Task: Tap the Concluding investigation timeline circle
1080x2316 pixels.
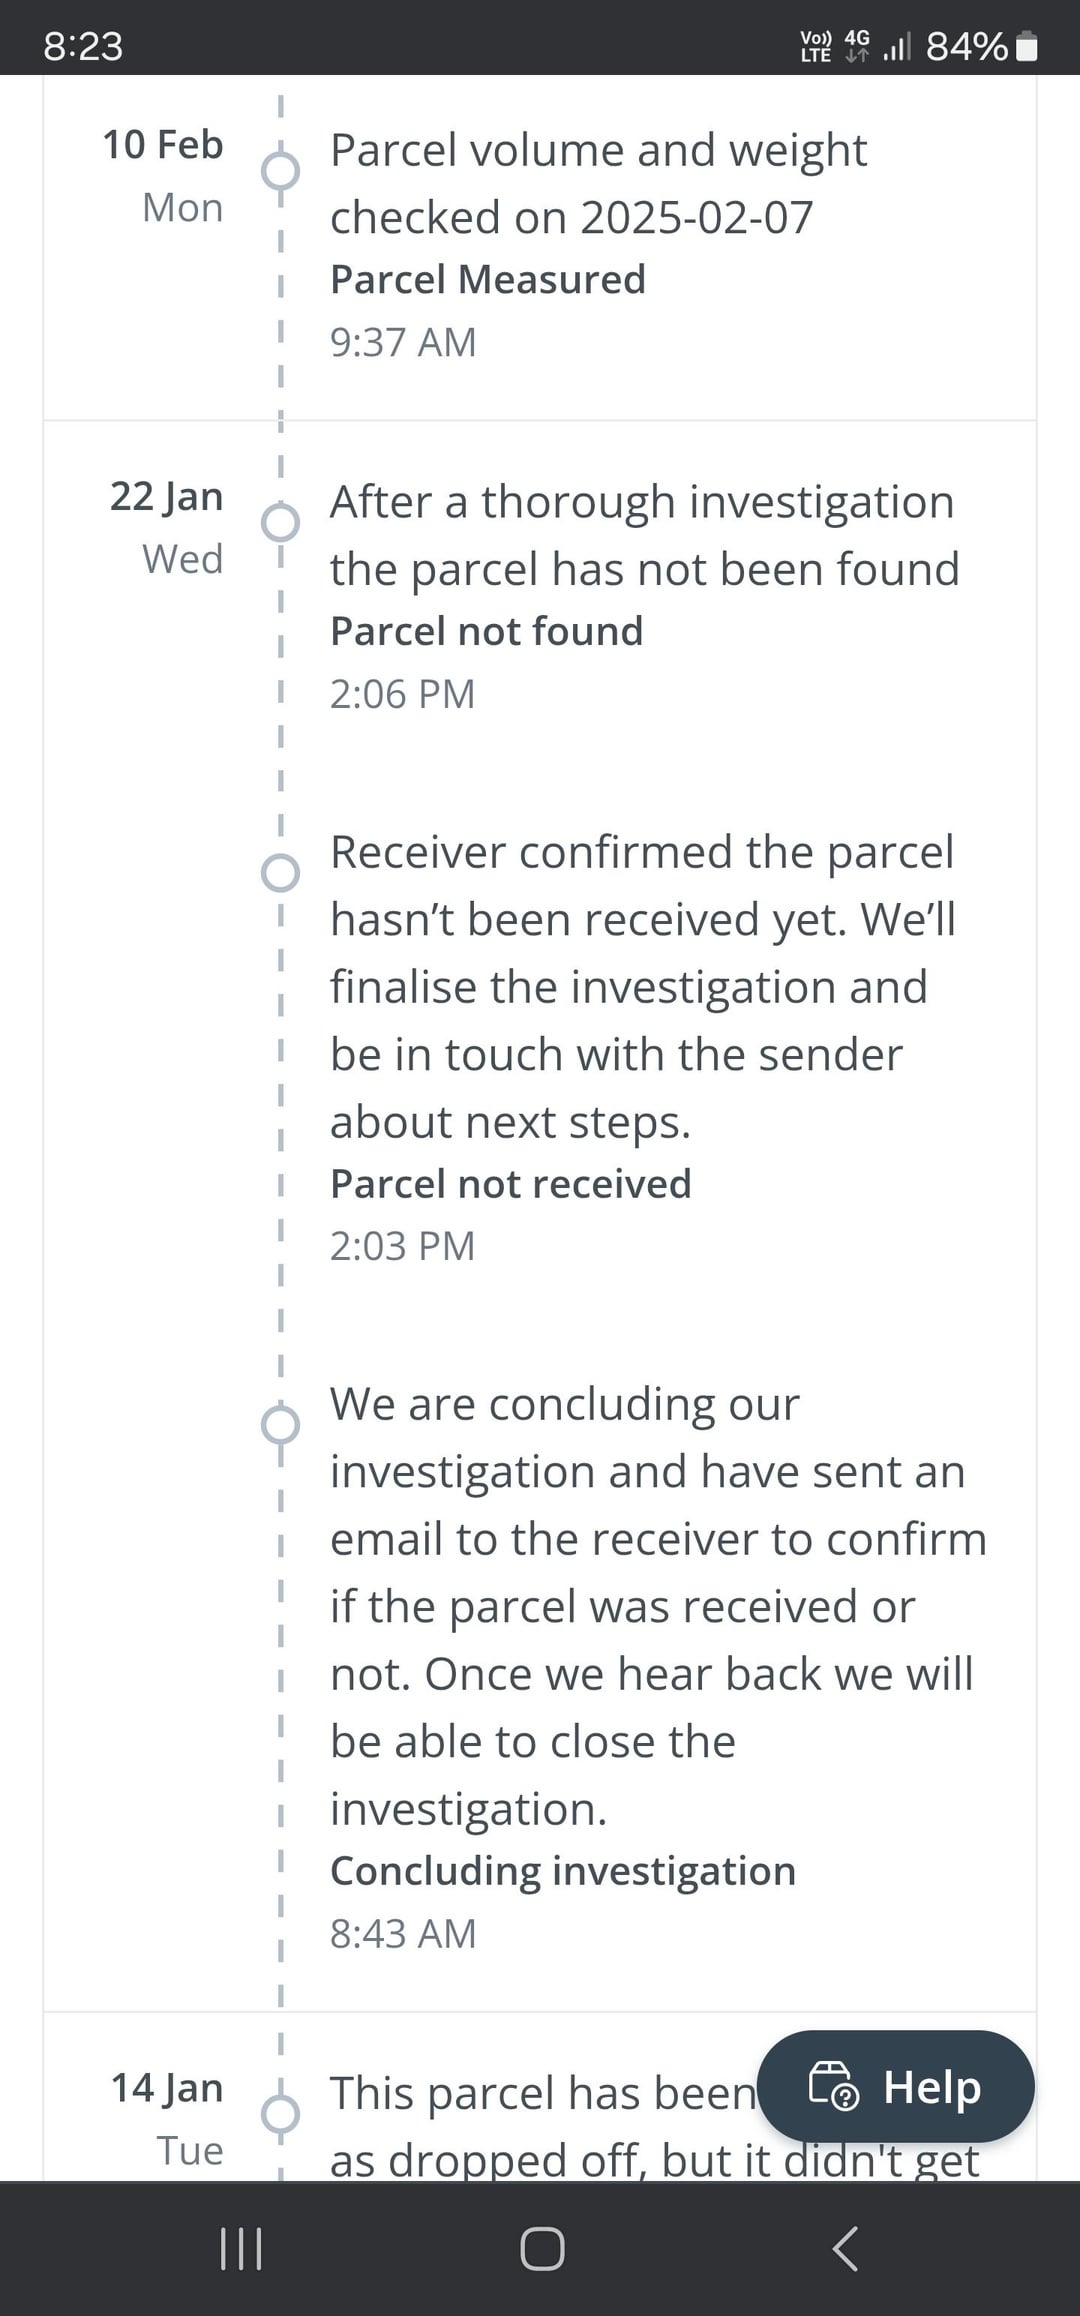Action: 280,1424
